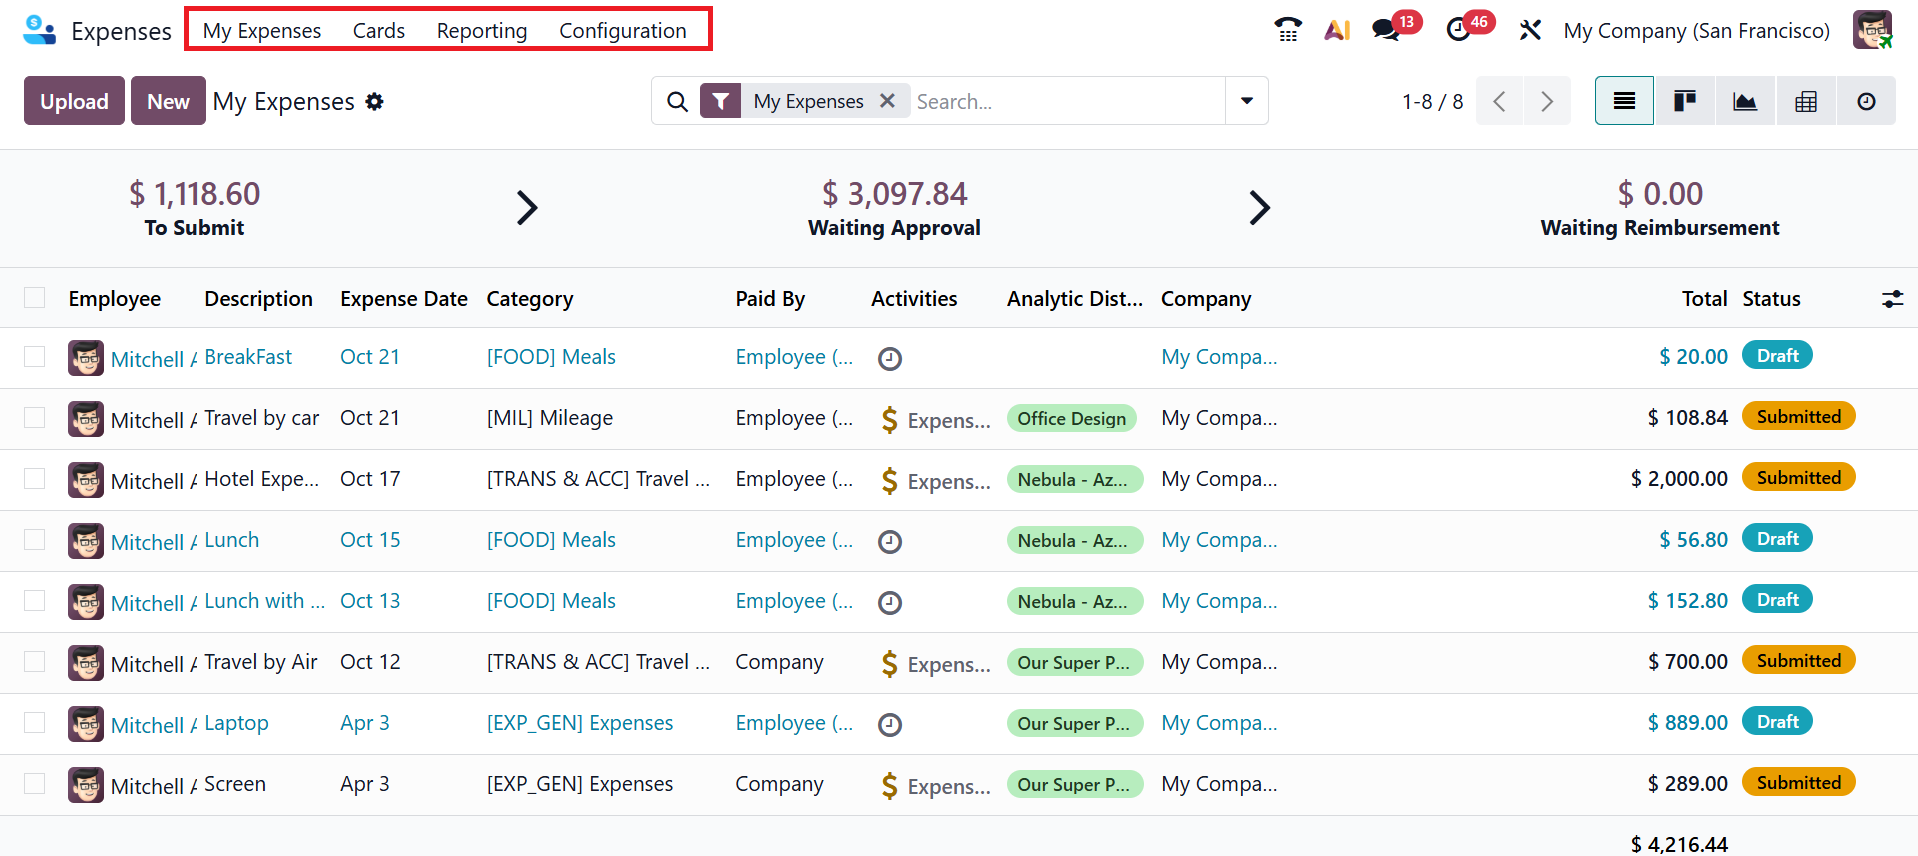This screenshot has height=856, width=1918.
Task: Open the VoIP phone icon
Action: 1288,30
